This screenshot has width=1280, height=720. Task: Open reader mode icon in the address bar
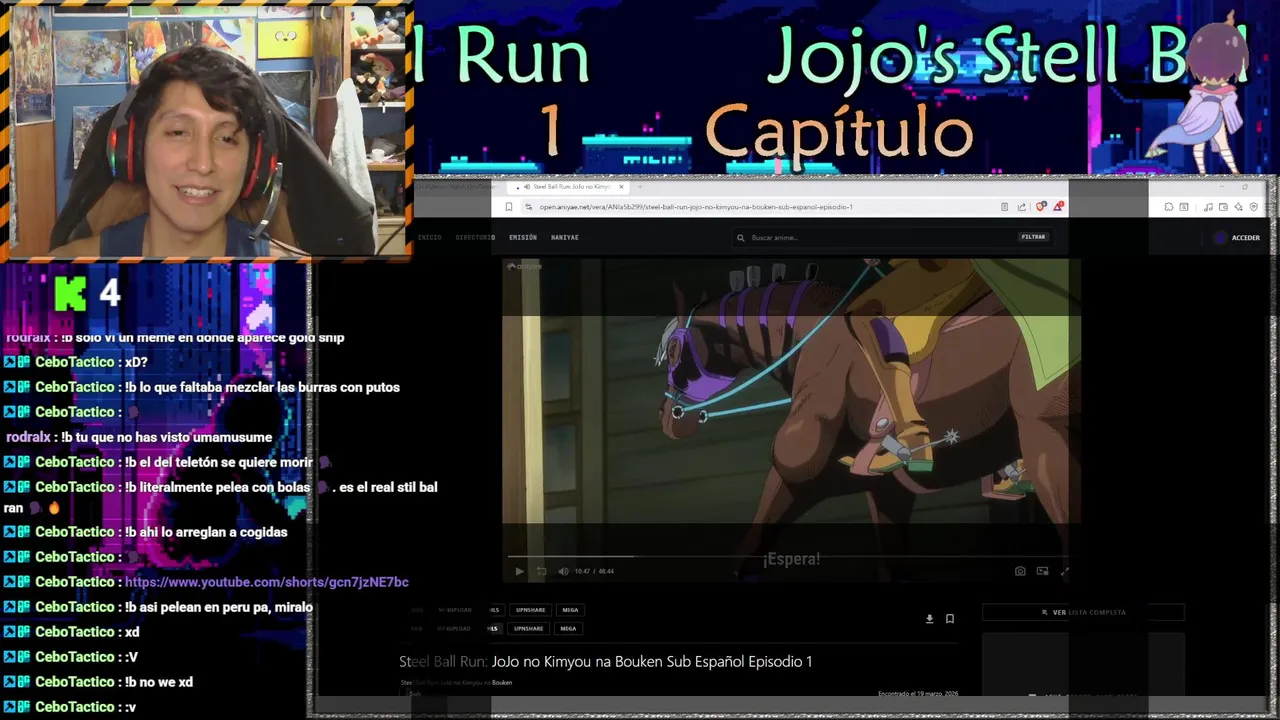[1004, 207]
